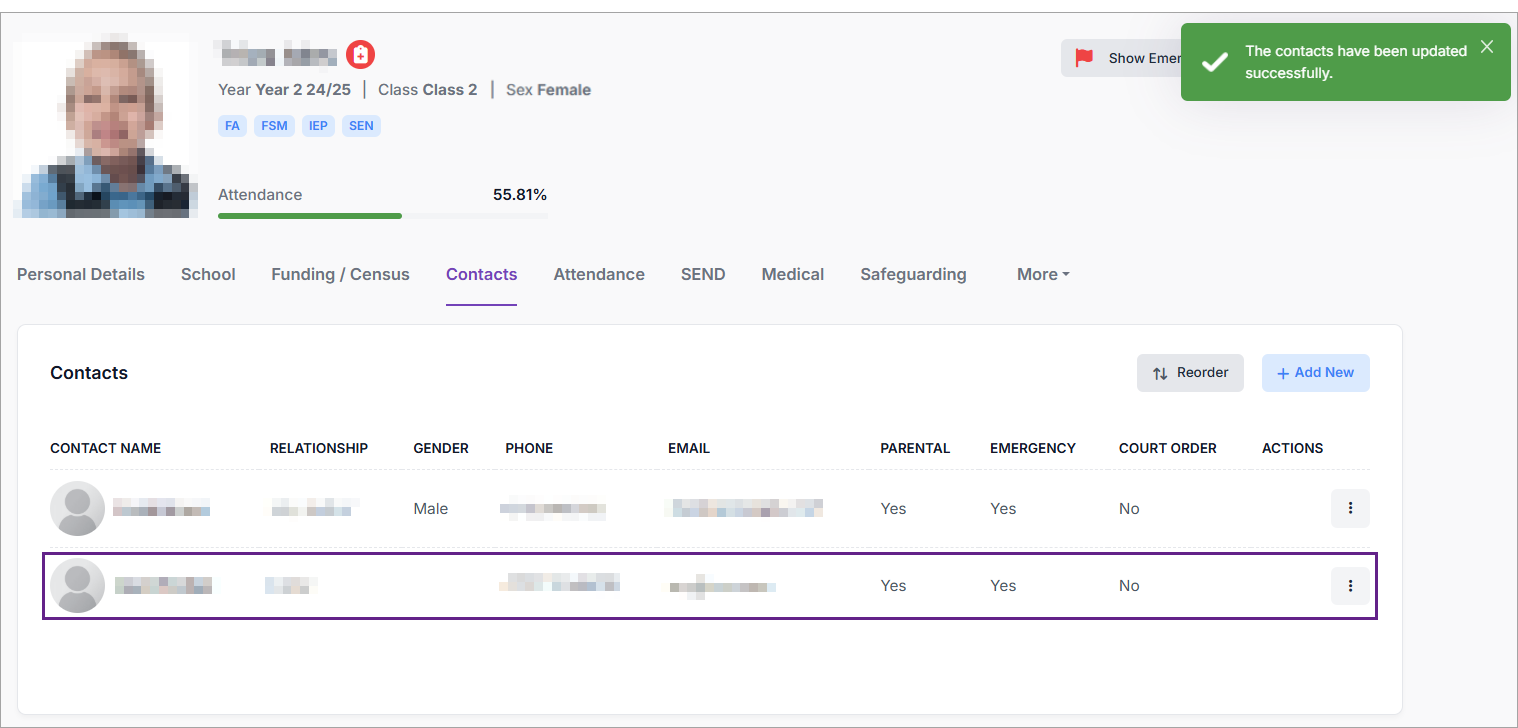This screenshot has height=728, width=1518.
Task: Go to the Funding / Census tab
Action: pos(340,274)
